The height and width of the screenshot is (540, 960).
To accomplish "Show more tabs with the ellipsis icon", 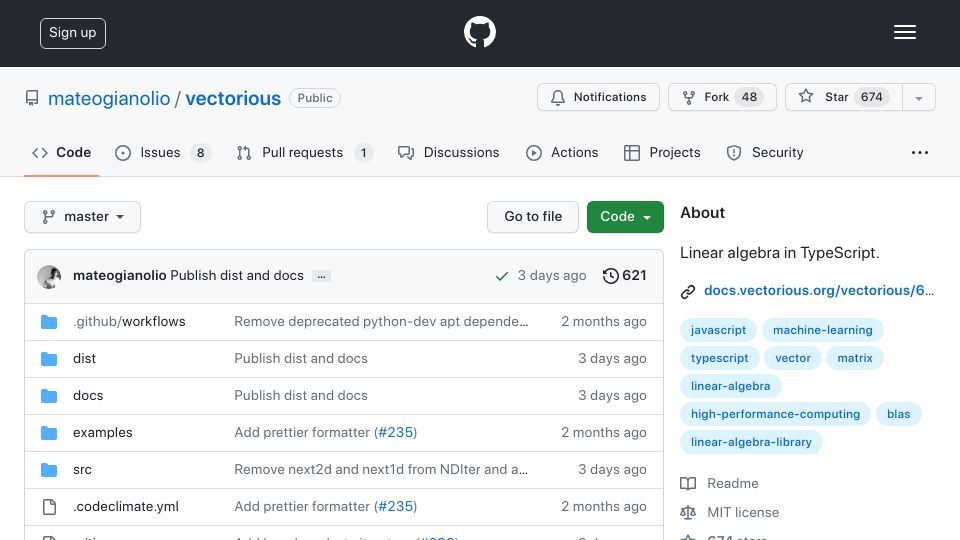I will 920,152.
